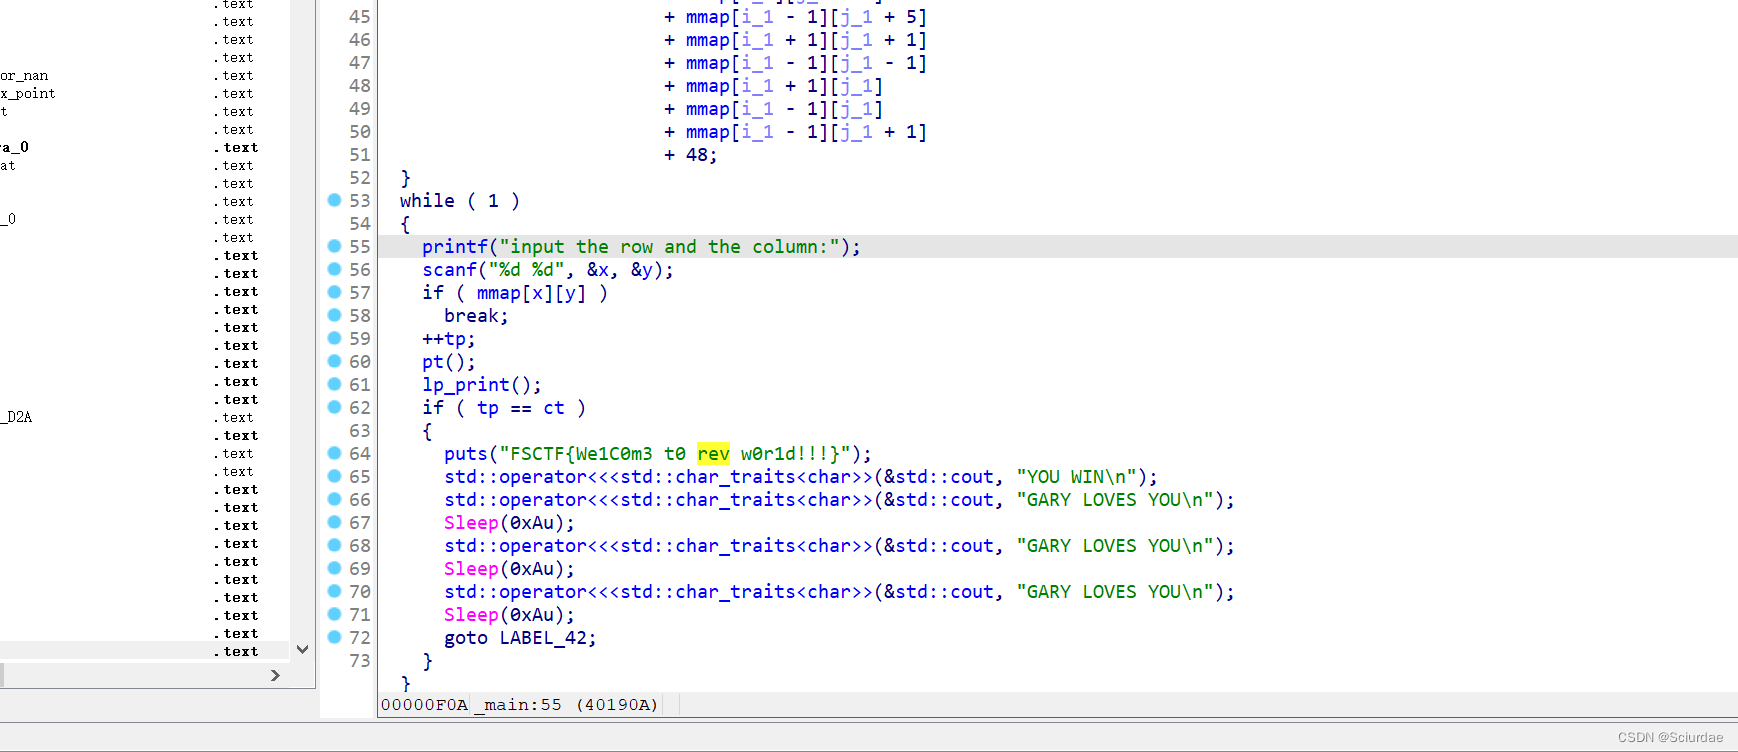Toggle breakpoint dot on lp_print line 61

[x=334, y=384]
